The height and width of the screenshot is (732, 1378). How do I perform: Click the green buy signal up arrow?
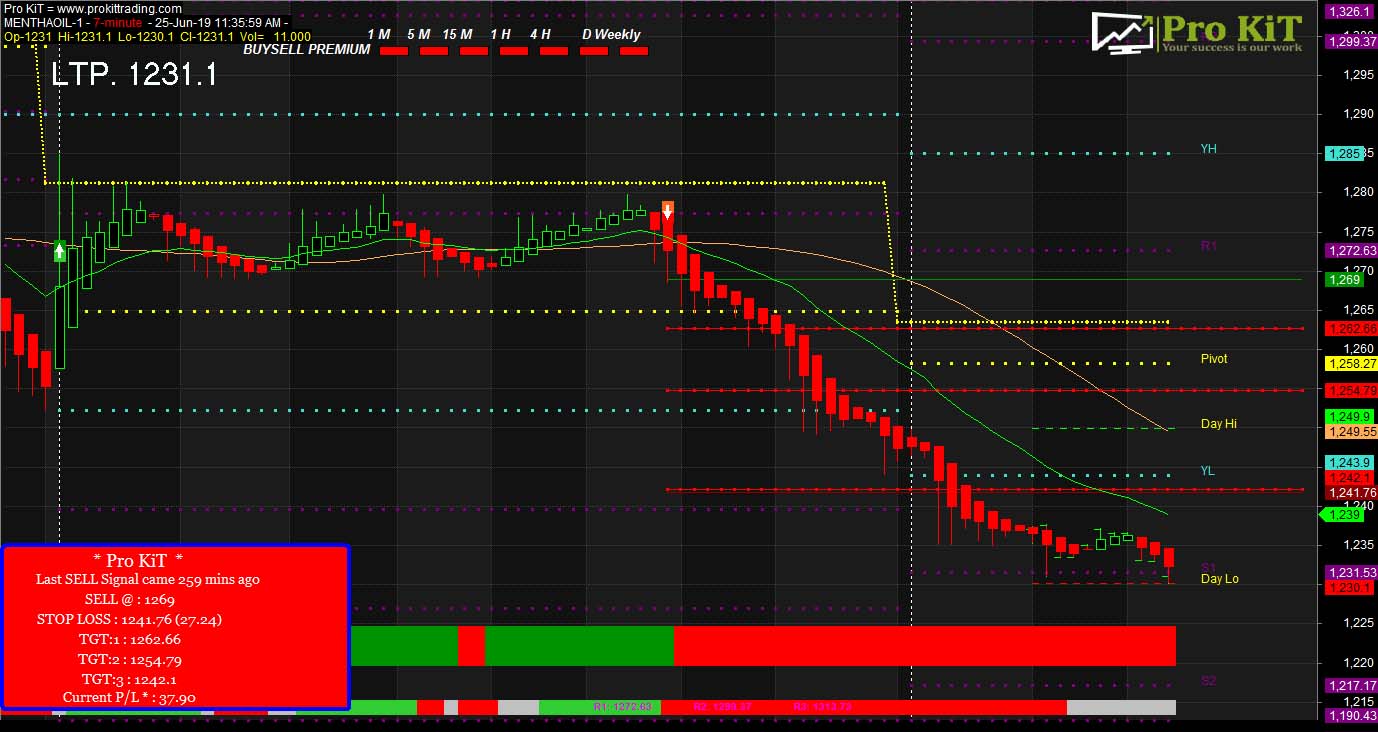click(x=60, y=251)
